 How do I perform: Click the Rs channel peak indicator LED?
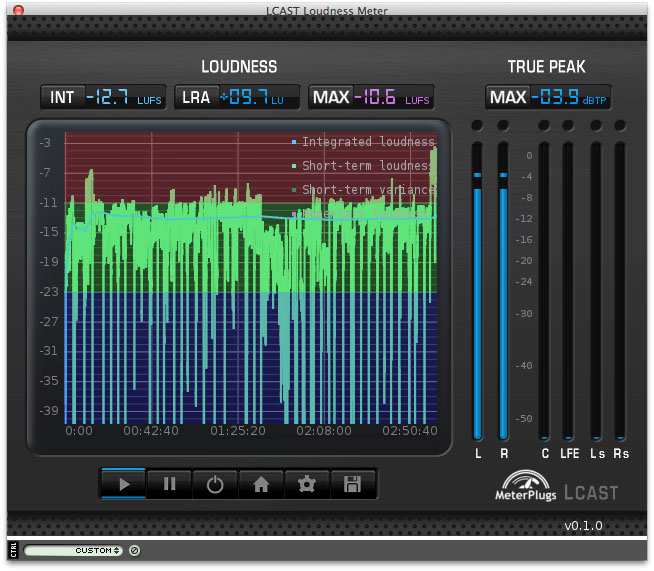pyautogui.click(x=620, y=125)
